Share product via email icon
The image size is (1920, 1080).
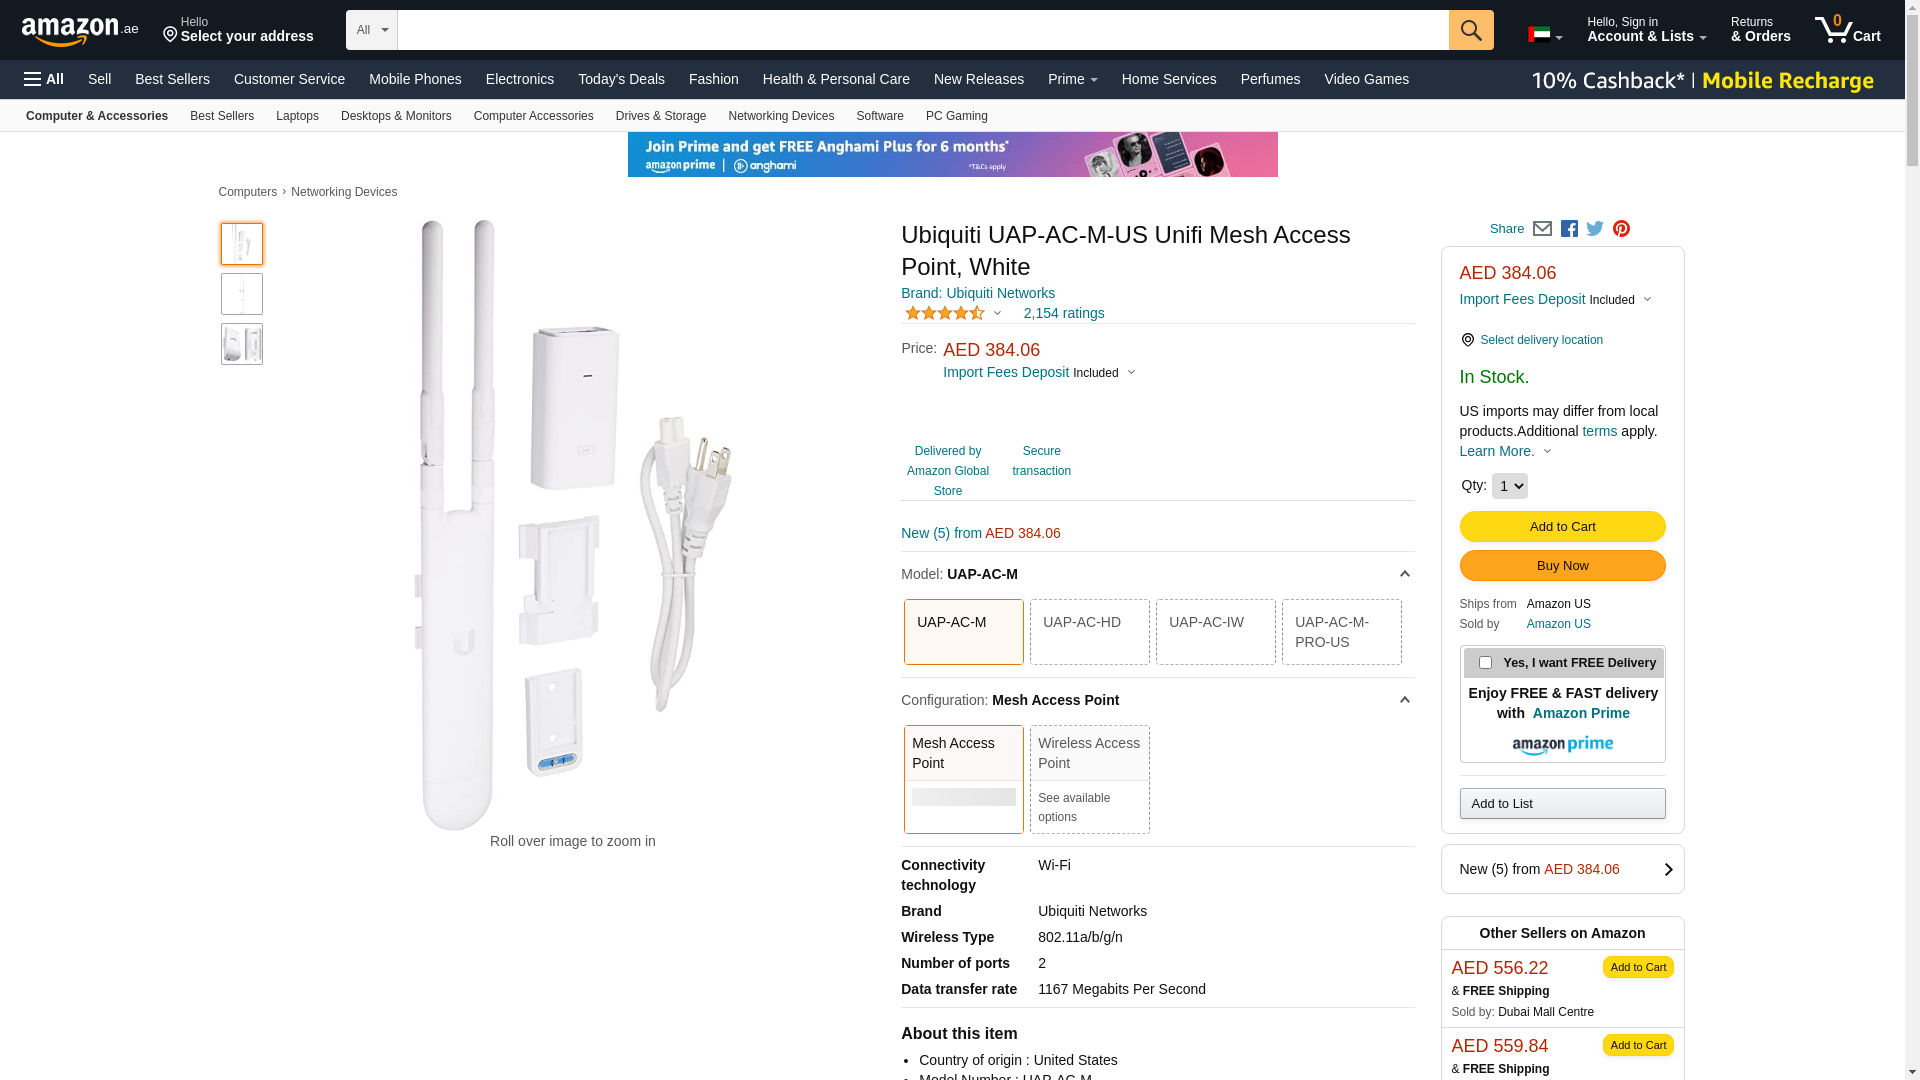click(x=1542, y=229)
